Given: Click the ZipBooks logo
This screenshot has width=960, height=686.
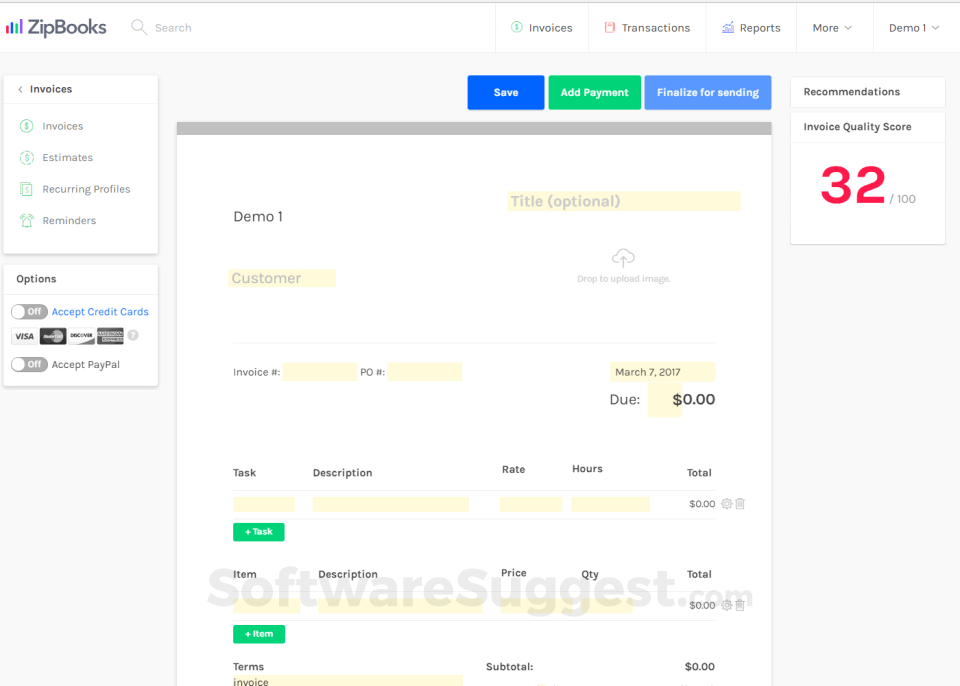Looking at the screenshot, I should (x=56, y=27).
